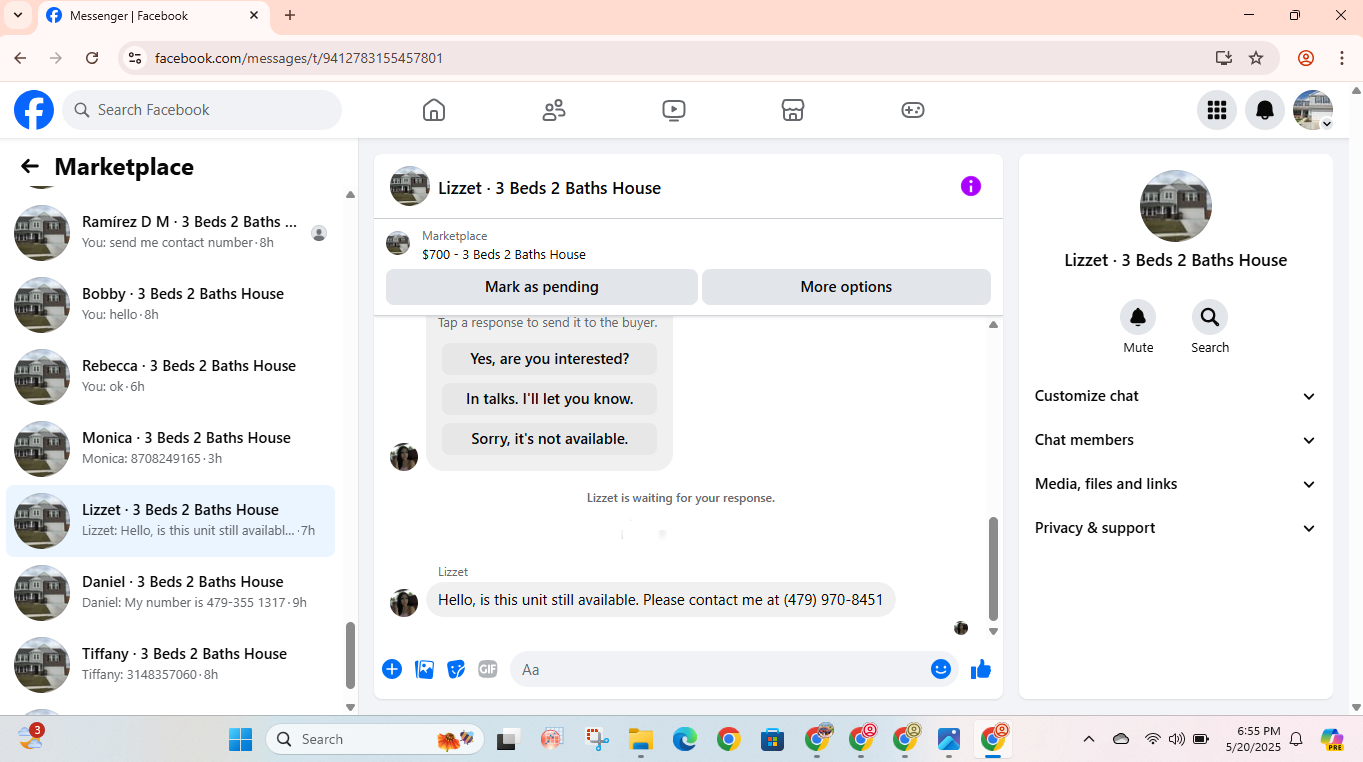Open the Notifications bell in Facebook header

(x=1265, y=110)
